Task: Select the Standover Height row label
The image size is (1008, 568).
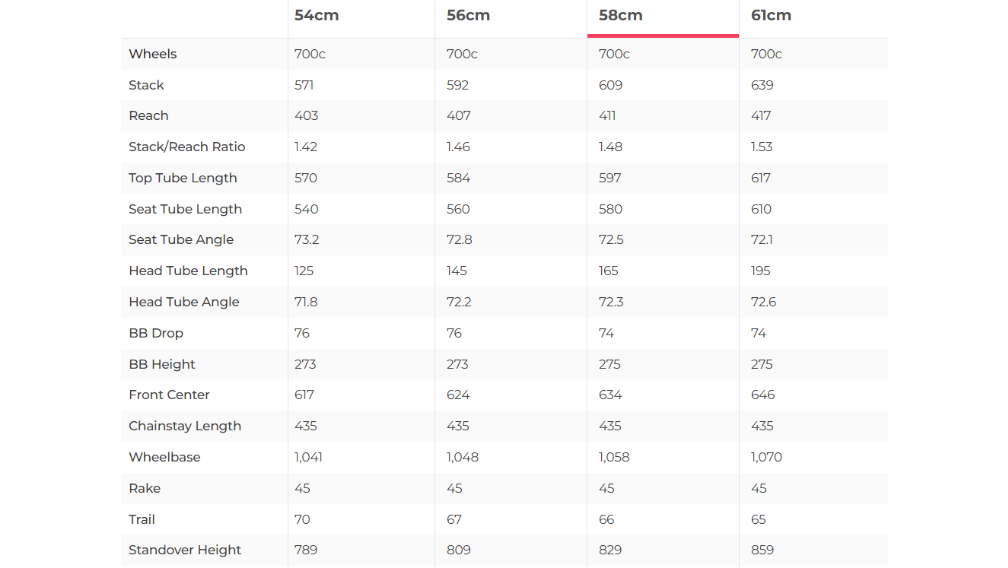Action: click(185, 550)
